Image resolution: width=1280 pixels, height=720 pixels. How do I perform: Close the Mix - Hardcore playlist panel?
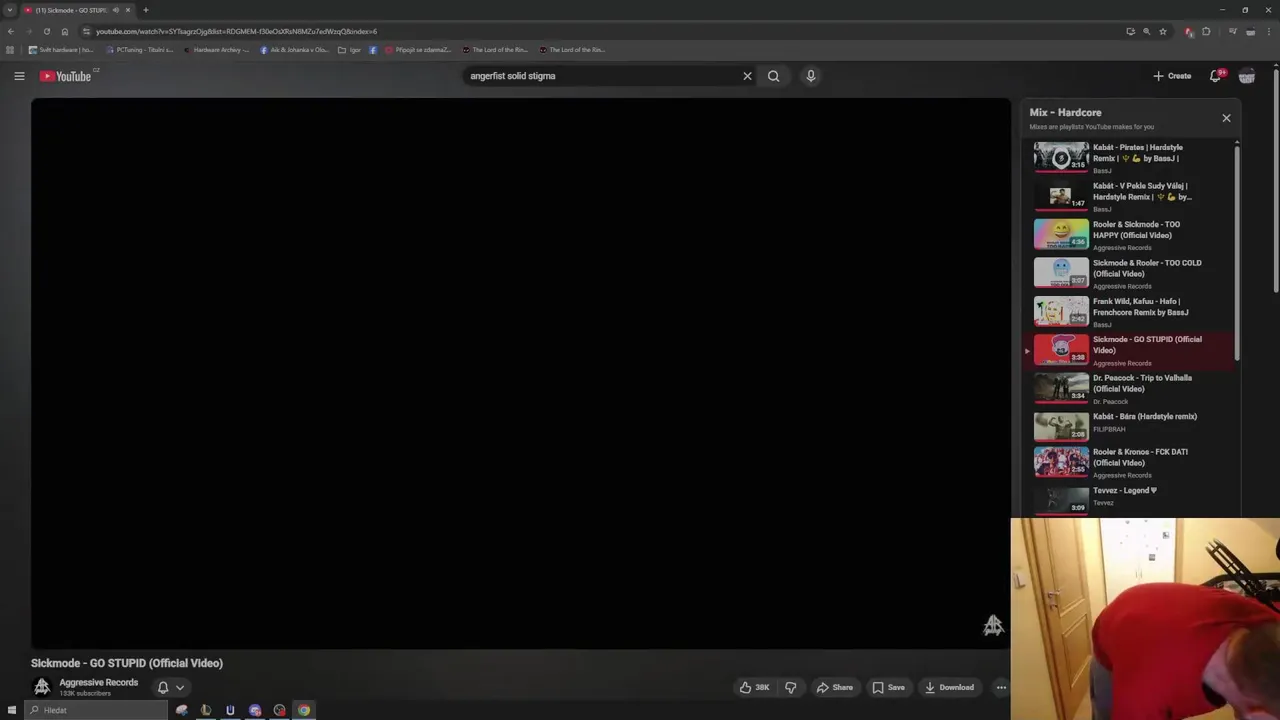point(1226,118)
